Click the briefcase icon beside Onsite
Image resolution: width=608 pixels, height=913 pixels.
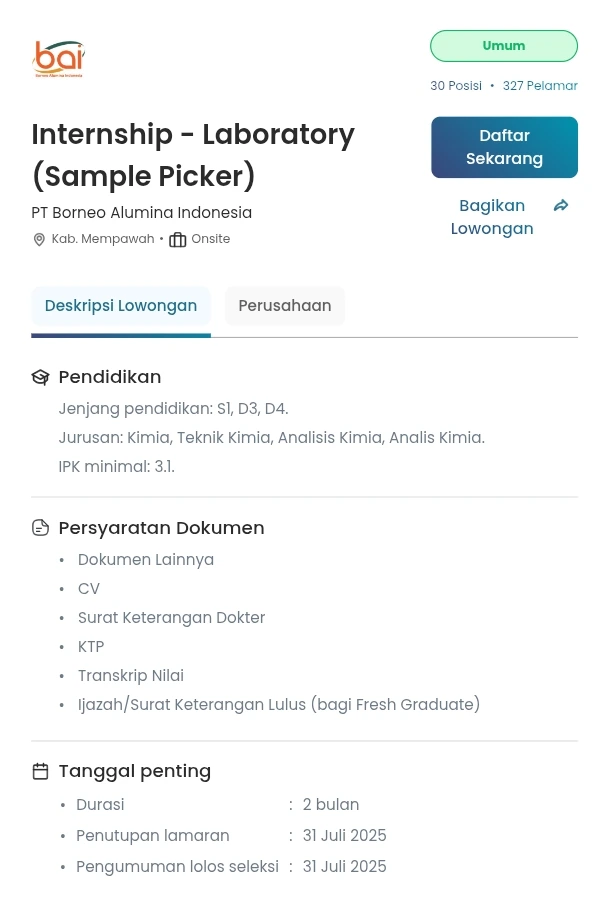(x=178, y=239)
